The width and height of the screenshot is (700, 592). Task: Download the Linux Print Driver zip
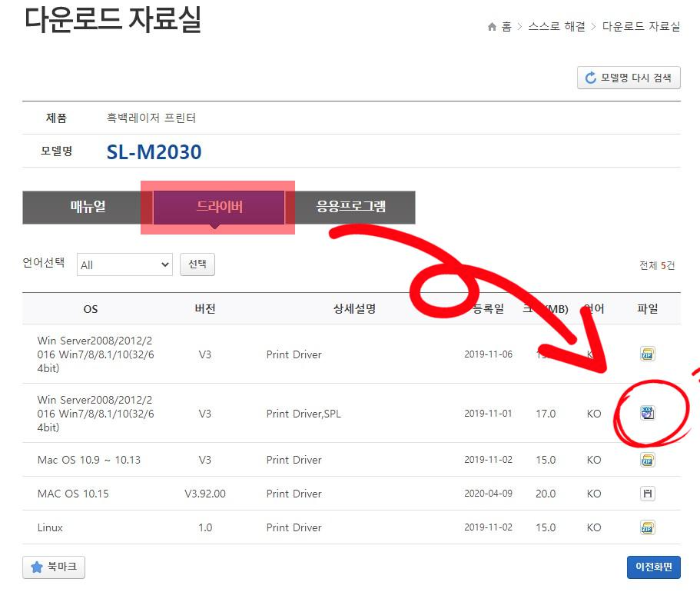coord(647,527)
